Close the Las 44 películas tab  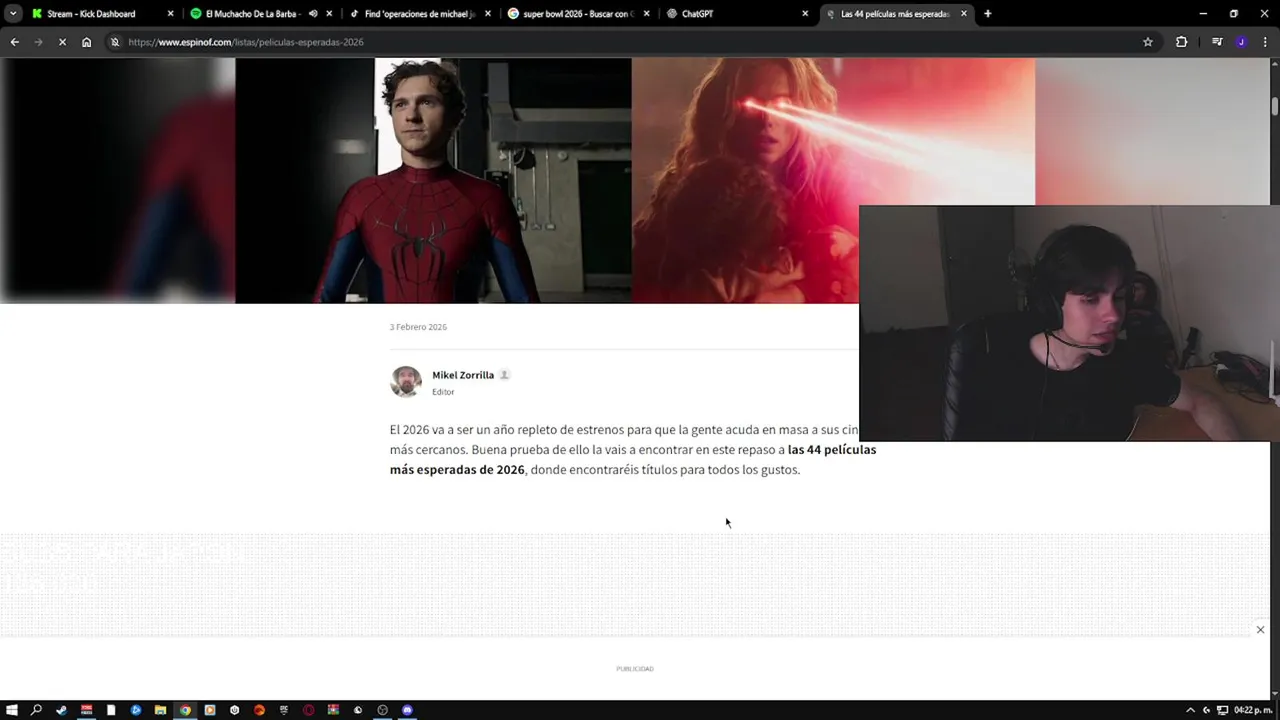(x=964, y=14)
